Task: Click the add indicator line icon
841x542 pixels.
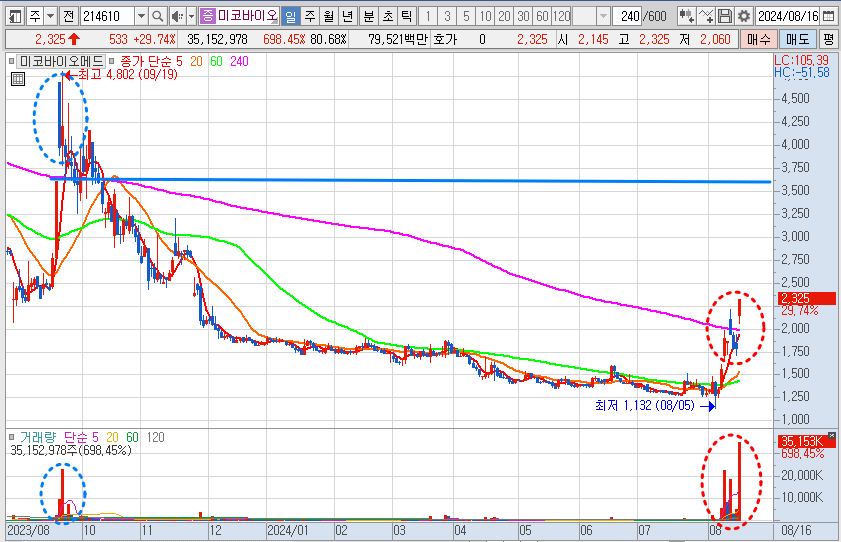Action: pos(706,16)
